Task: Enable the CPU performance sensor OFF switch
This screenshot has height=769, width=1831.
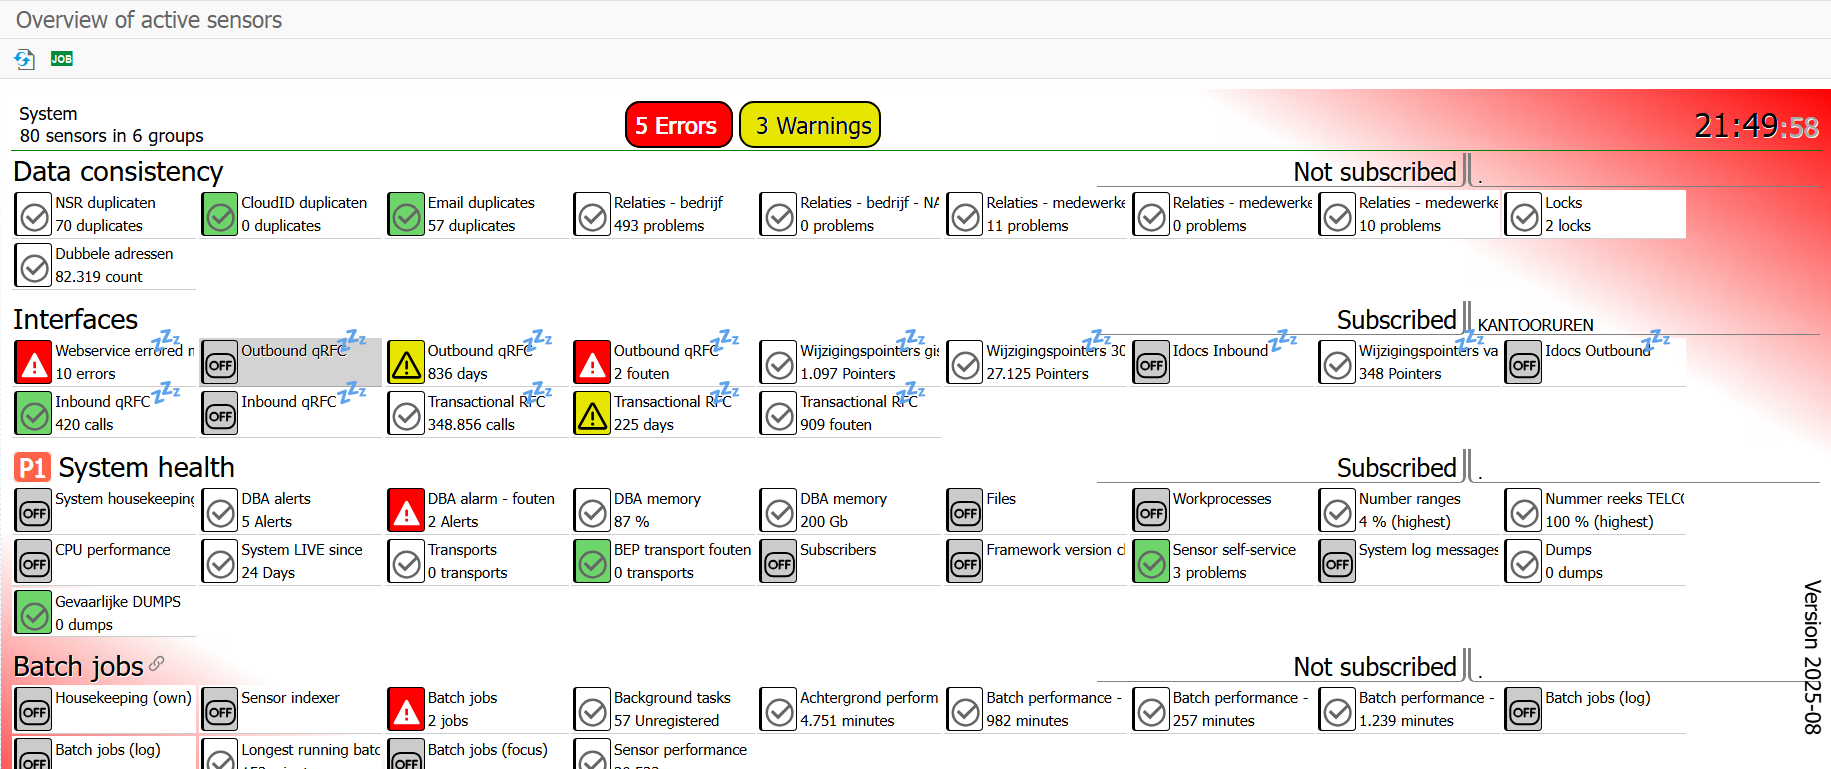Action: point(34,562)
